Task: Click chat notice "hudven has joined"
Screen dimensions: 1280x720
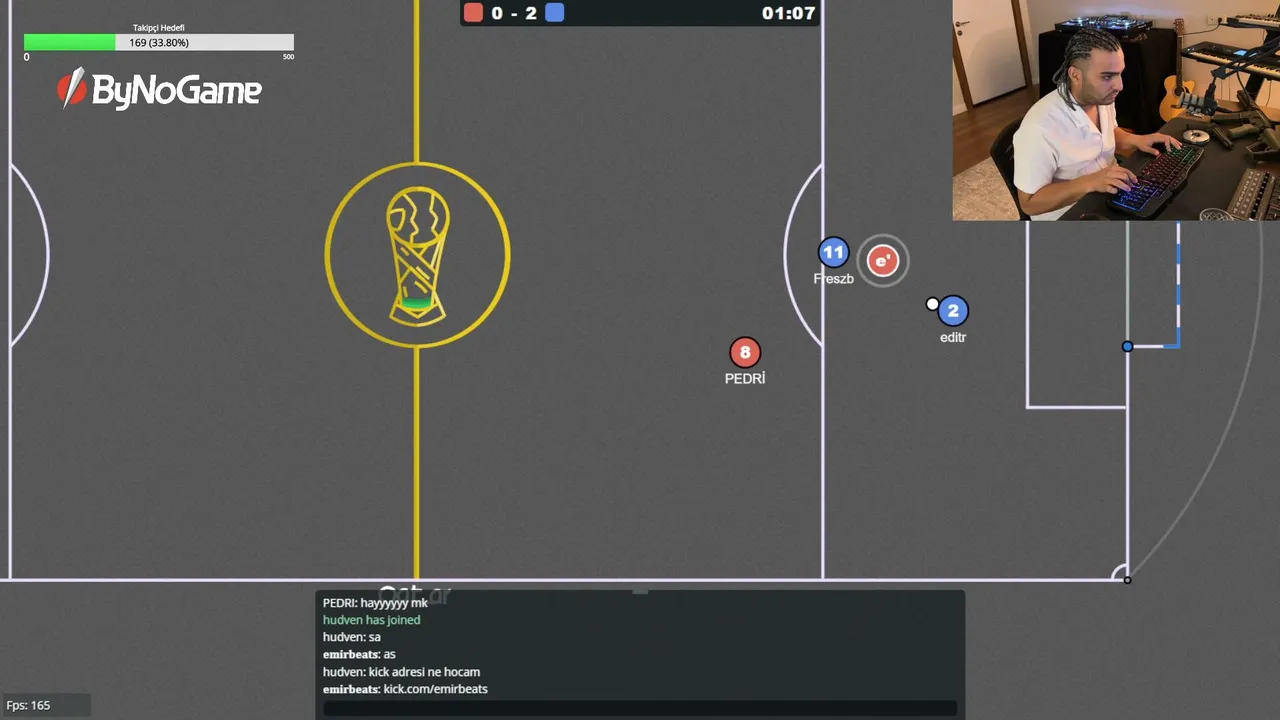Action: pos(371,620)
